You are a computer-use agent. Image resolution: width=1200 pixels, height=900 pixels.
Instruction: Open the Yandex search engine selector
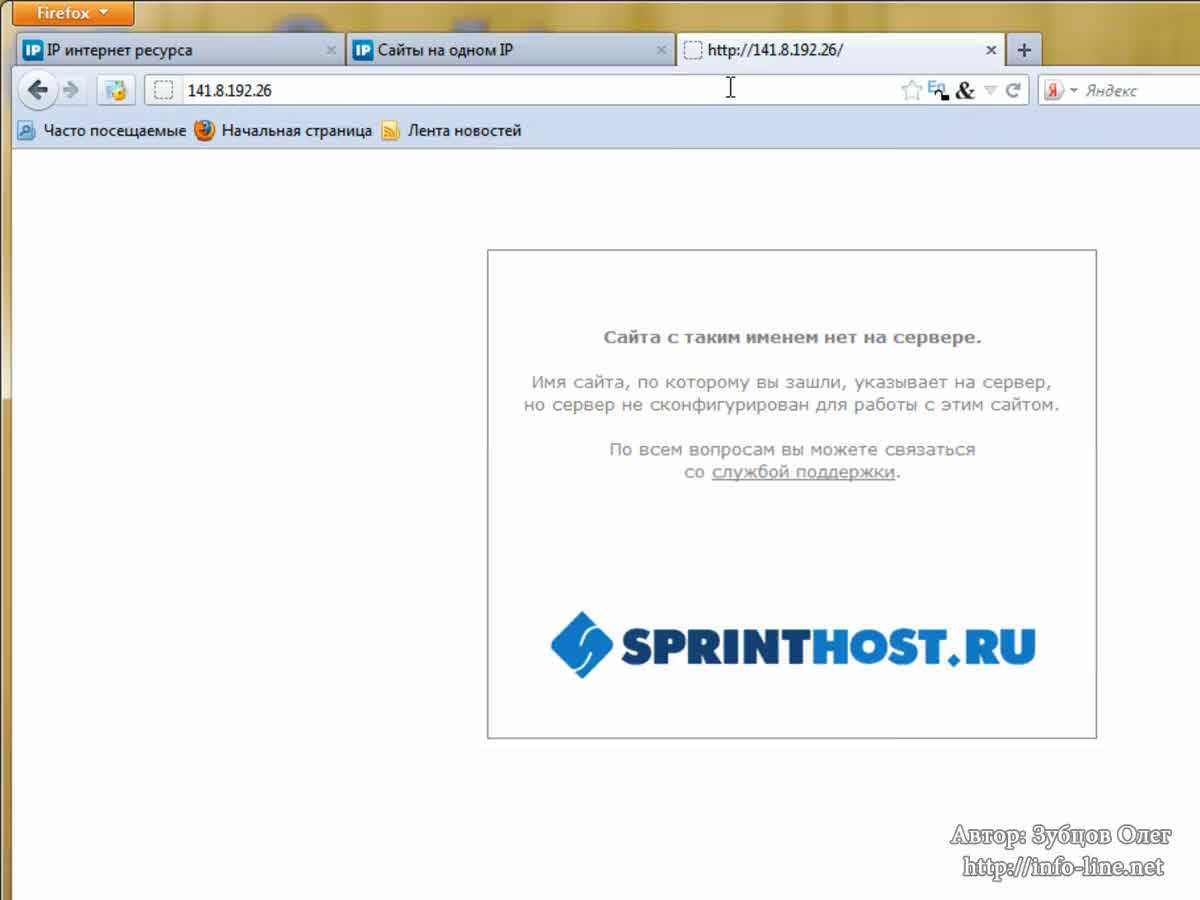tap(1060, 91)
